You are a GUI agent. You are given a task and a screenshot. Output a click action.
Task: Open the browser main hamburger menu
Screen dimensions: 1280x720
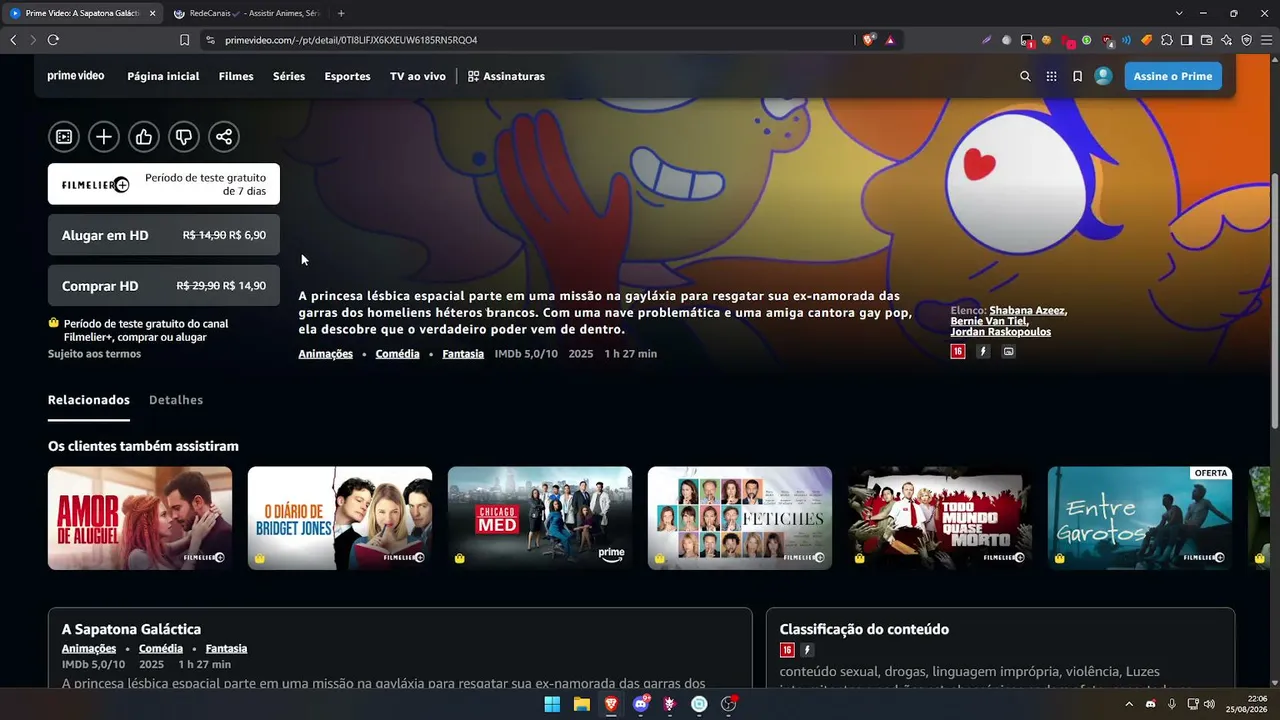coord(1266,40)
